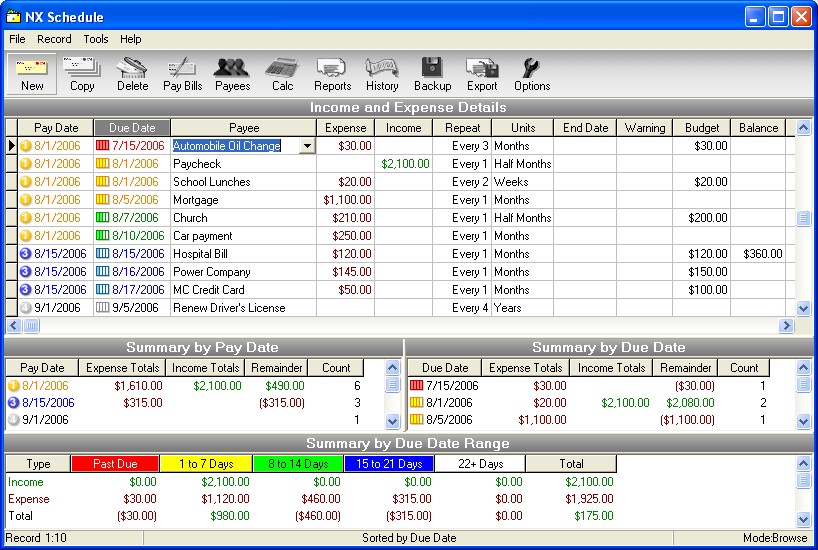Launch the Calc calculator tool
This screenshot has height=550, width=818.
[282, 74]
